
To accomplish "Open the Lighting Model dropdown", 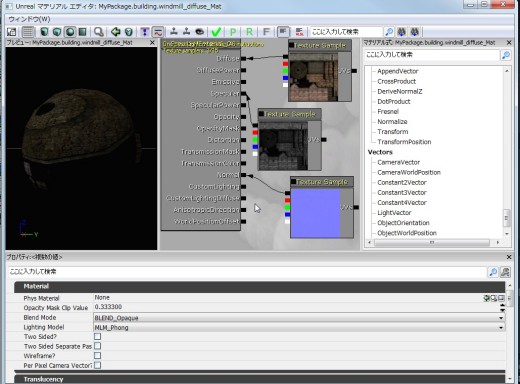I will pos(299,327).
